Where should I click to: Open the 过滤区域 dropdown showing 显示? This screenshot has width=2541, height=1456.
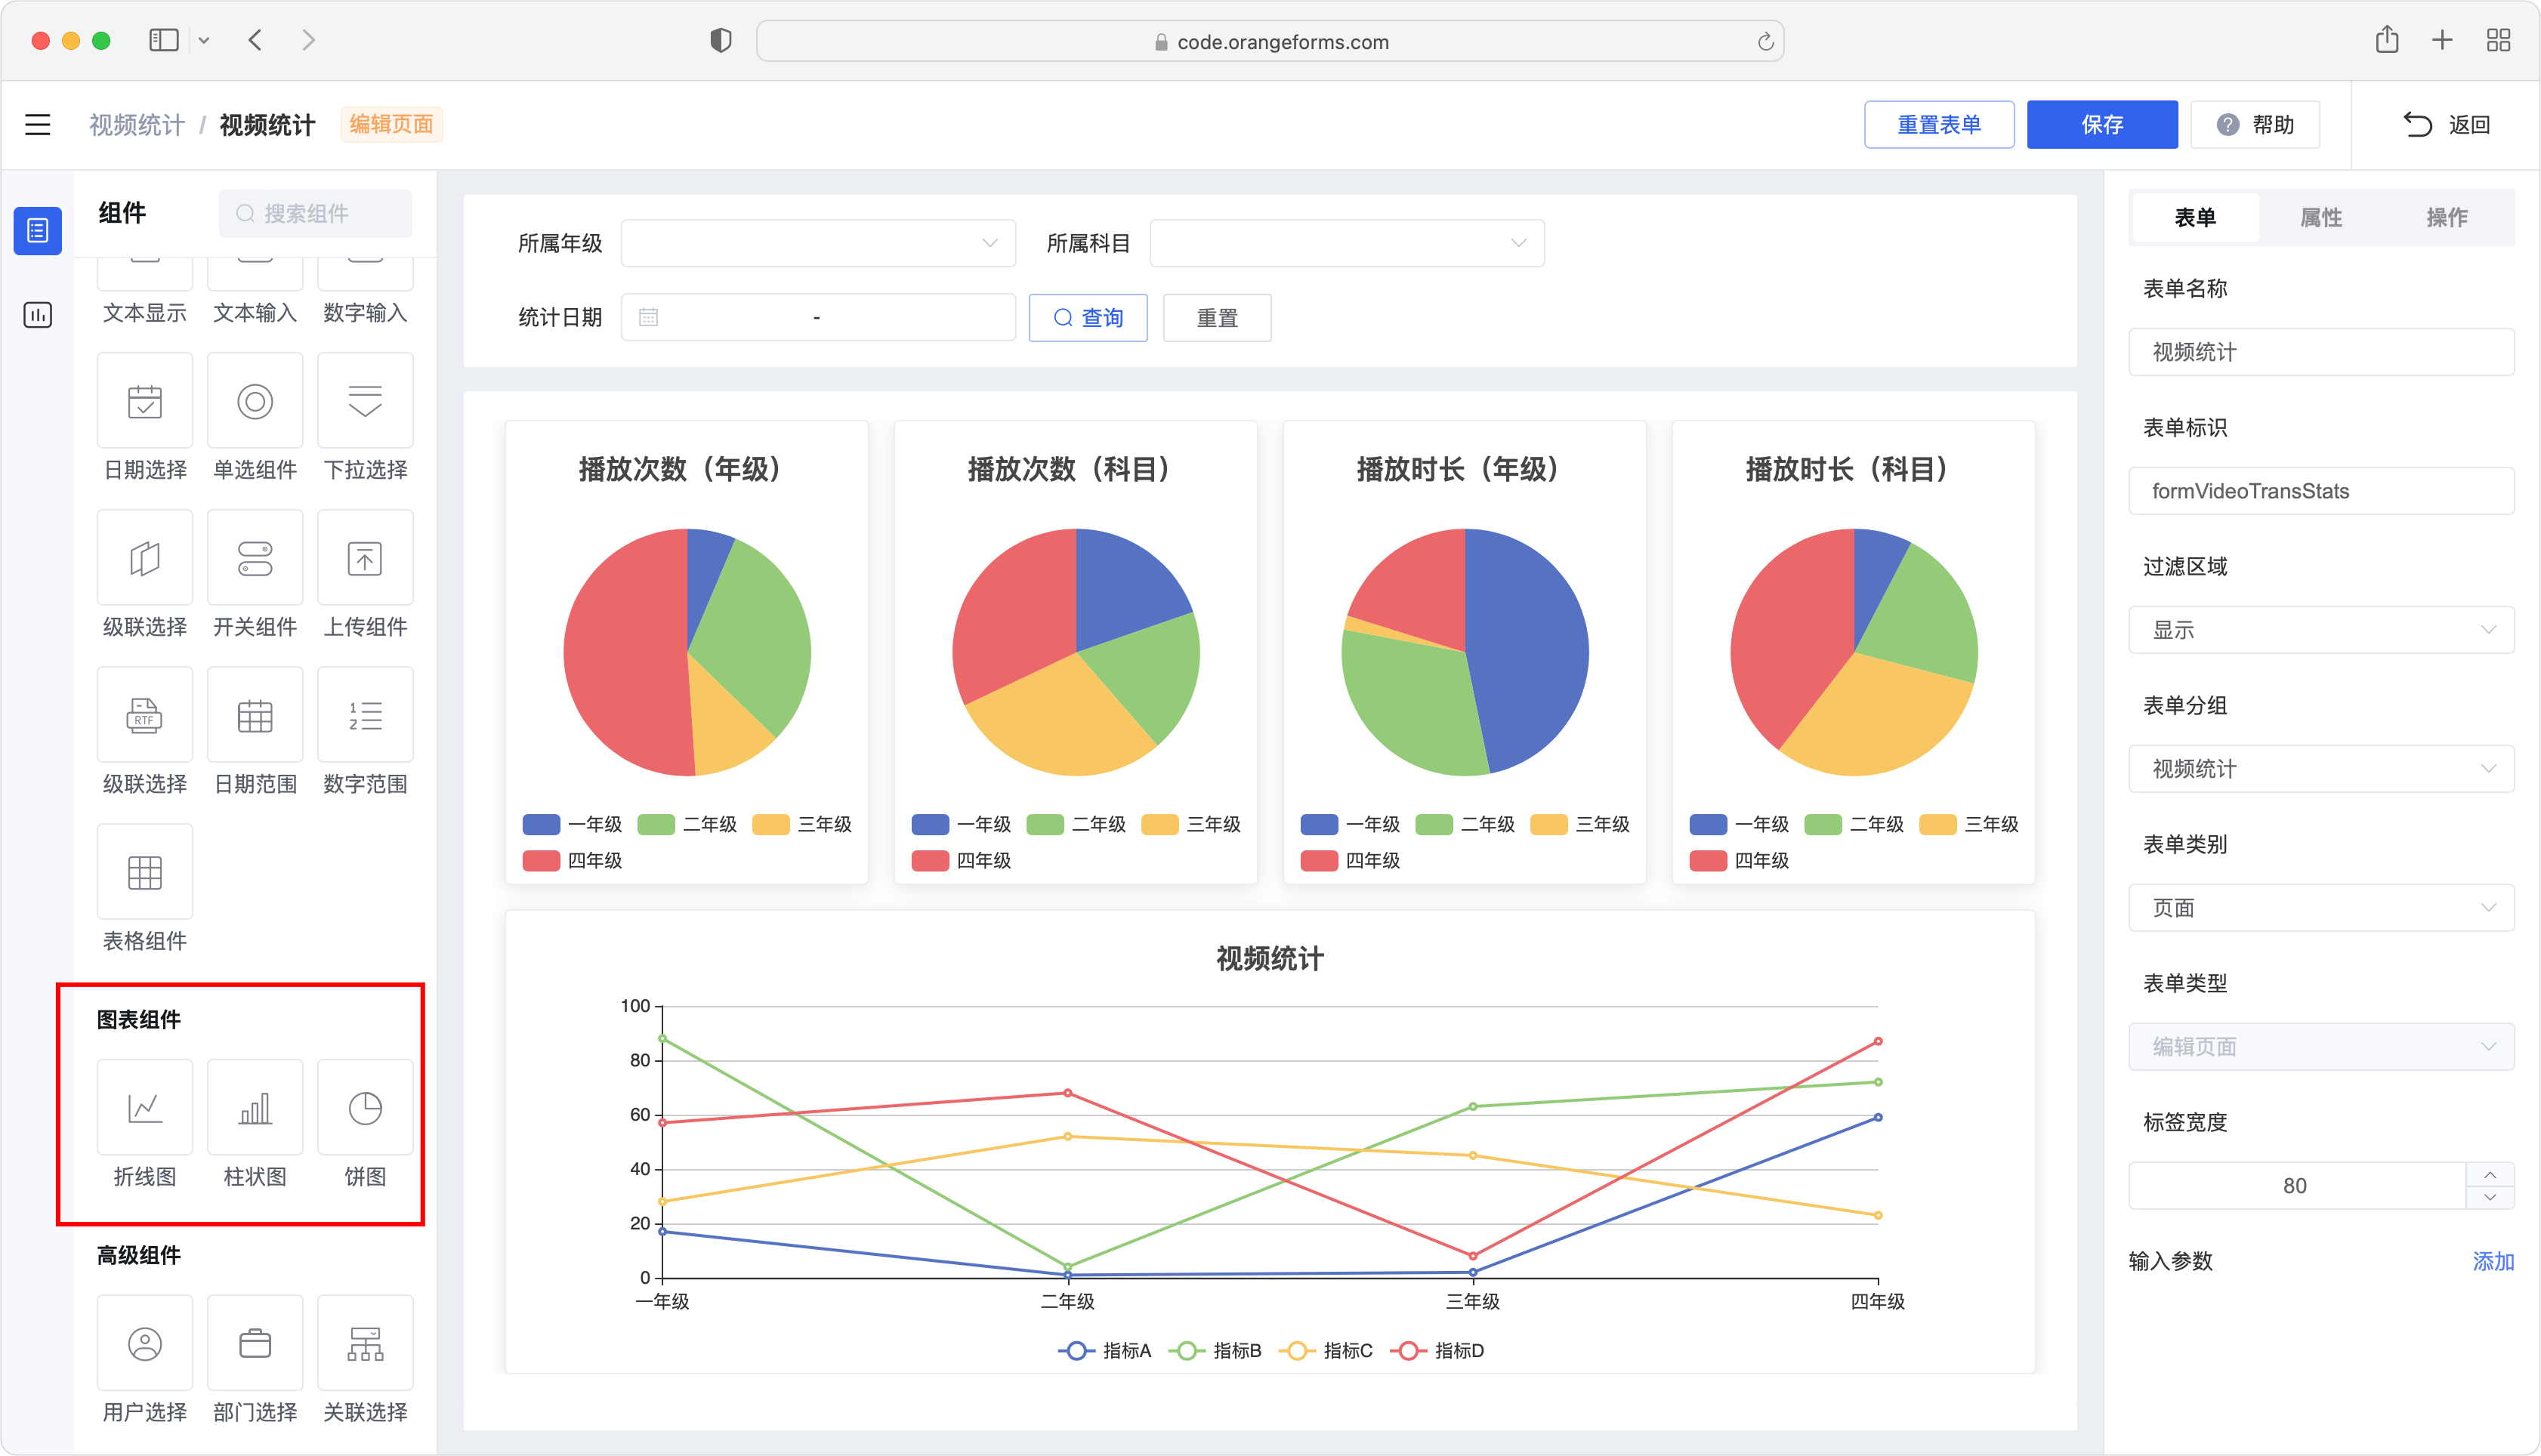click(x=2321, y=630)
